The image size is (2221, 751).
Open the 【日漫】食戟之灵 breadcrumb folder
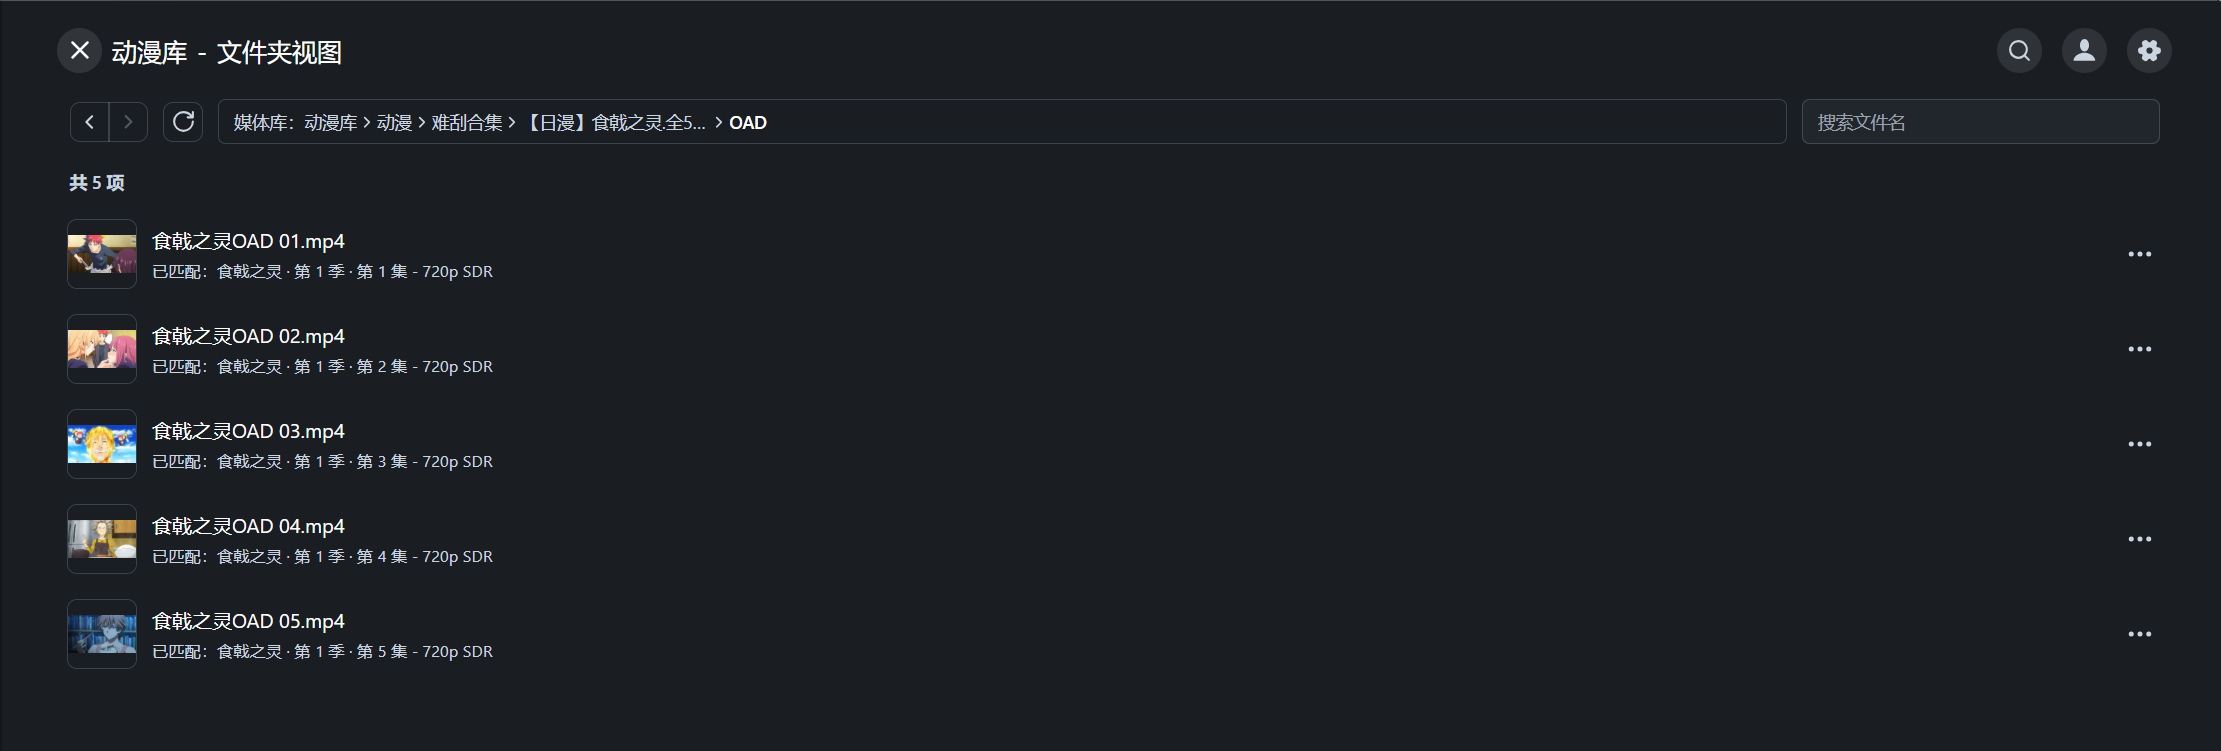(x=614, y=123)
